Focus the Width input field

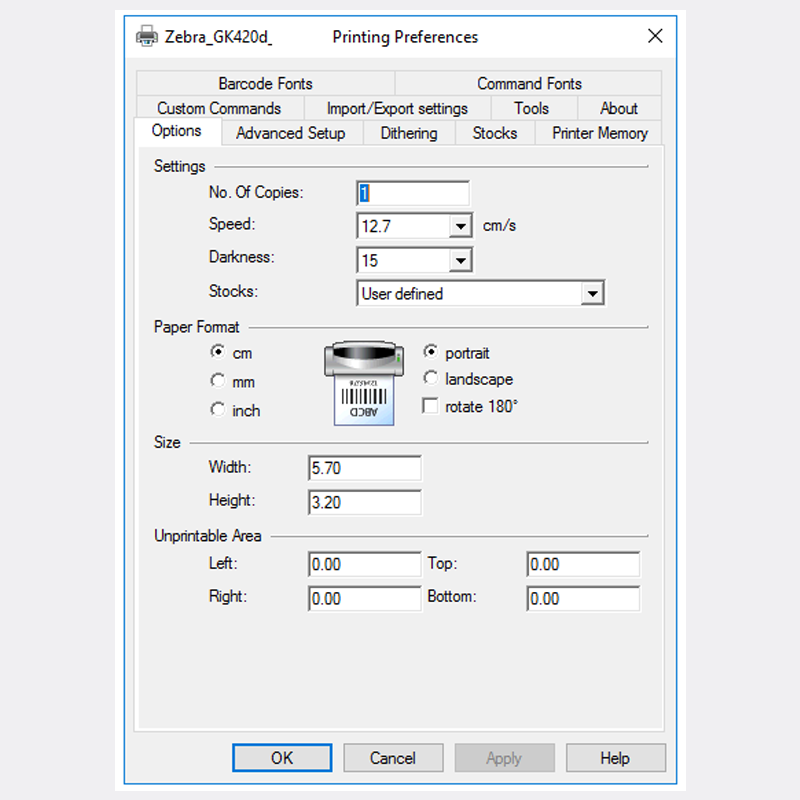[364, 468]
